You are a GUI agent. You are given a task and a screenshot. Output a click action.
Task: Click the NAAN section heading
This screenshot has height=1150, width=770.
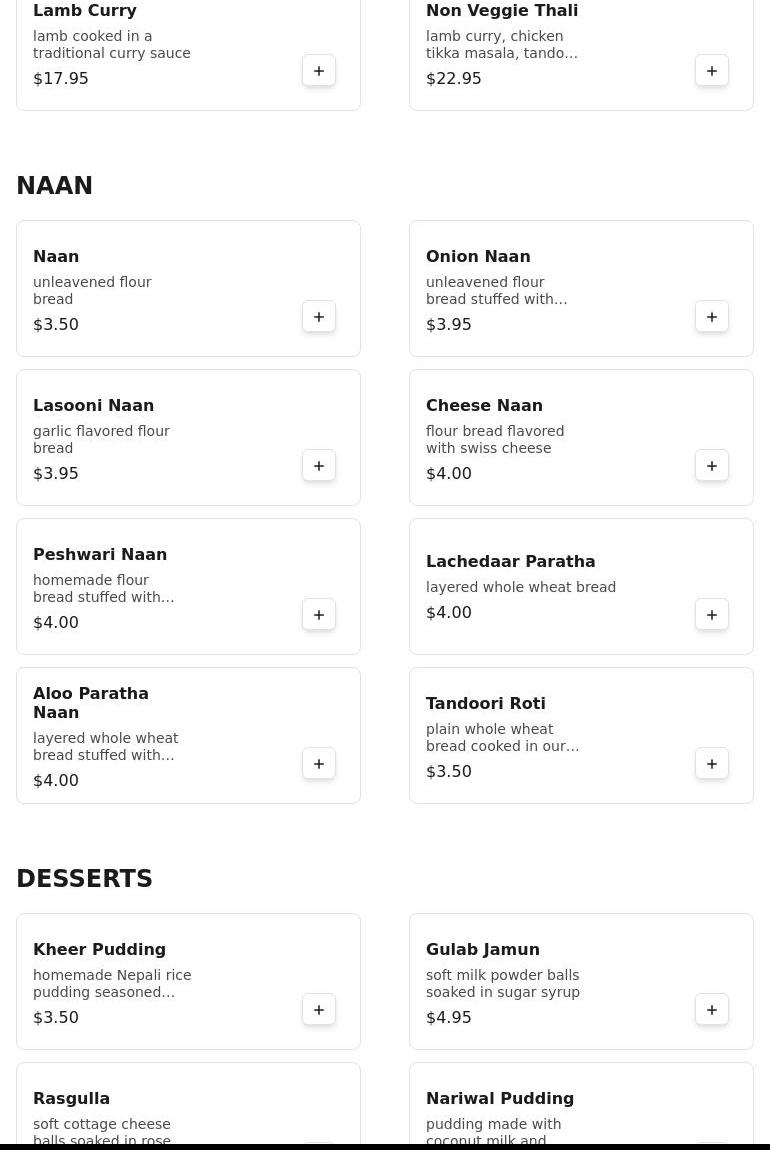coord(54,186)
